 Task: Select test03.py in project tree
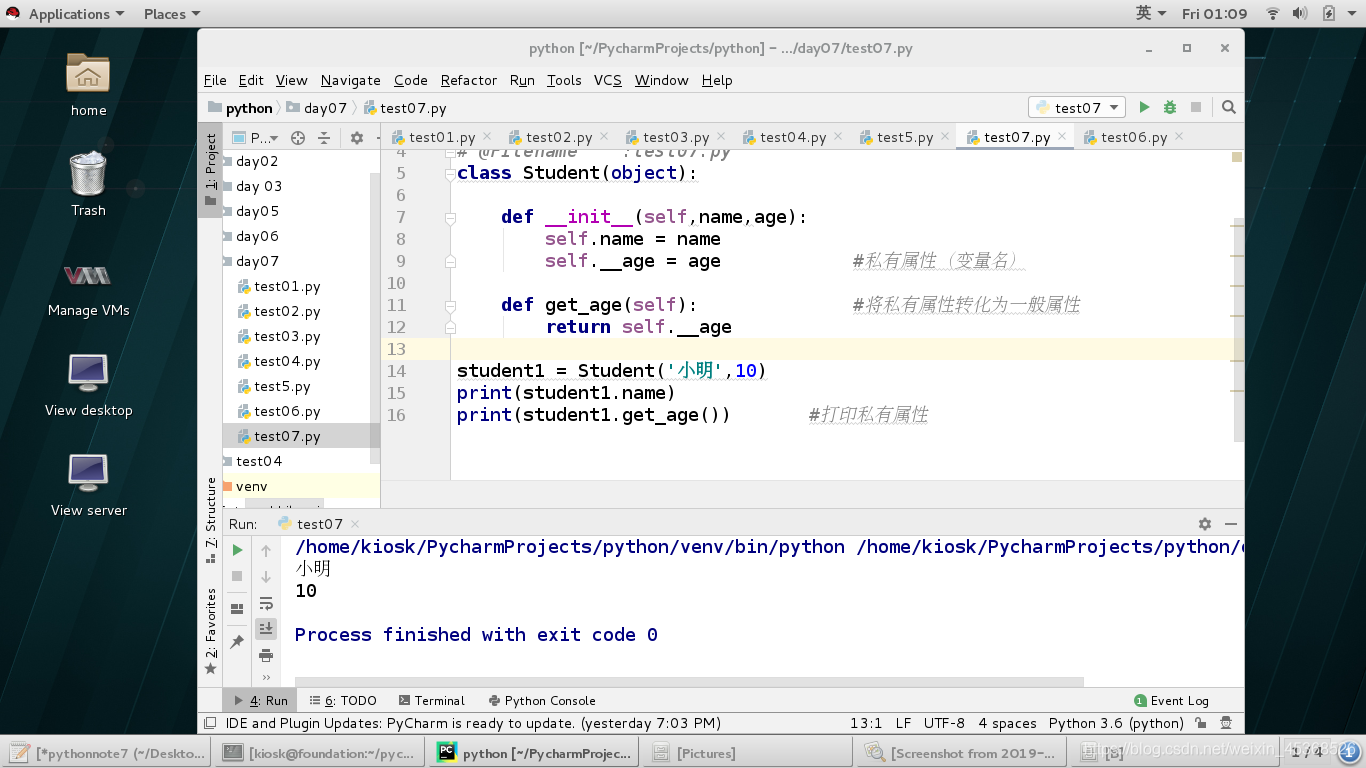(287, 336)
